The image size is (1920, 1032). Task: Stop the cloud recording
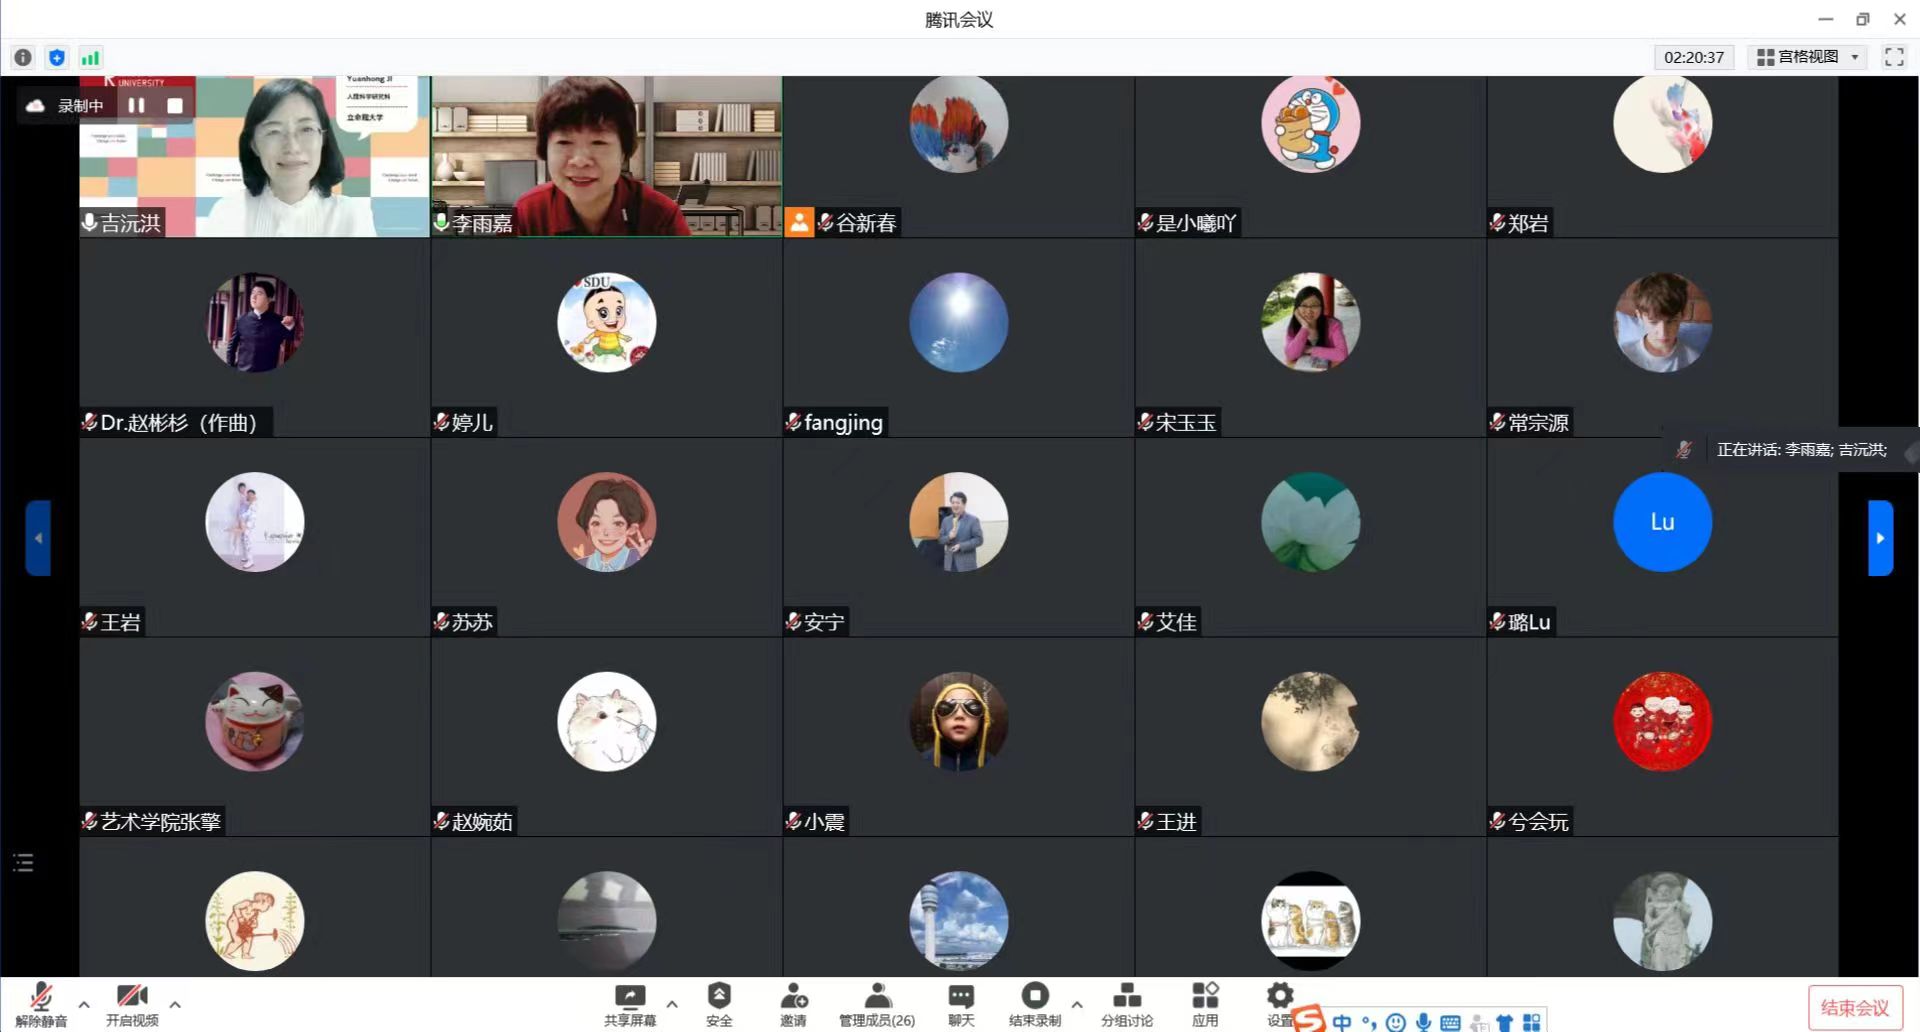click(x=175, y=105)
